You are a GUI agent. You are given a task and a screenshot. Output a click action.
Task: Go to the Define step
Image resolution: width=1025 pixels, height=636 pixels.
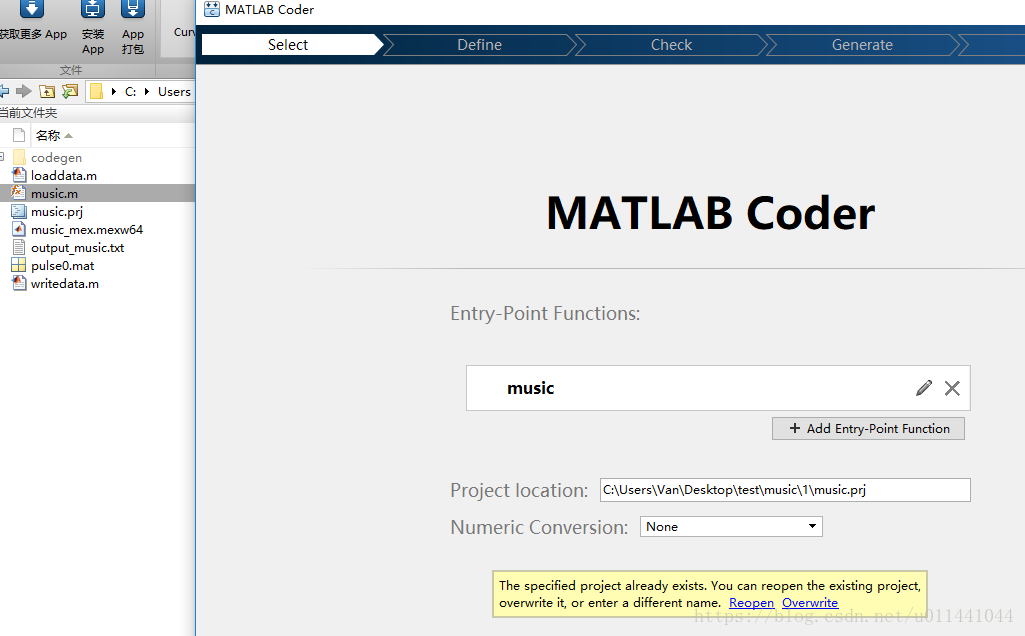tap(479, 44)
